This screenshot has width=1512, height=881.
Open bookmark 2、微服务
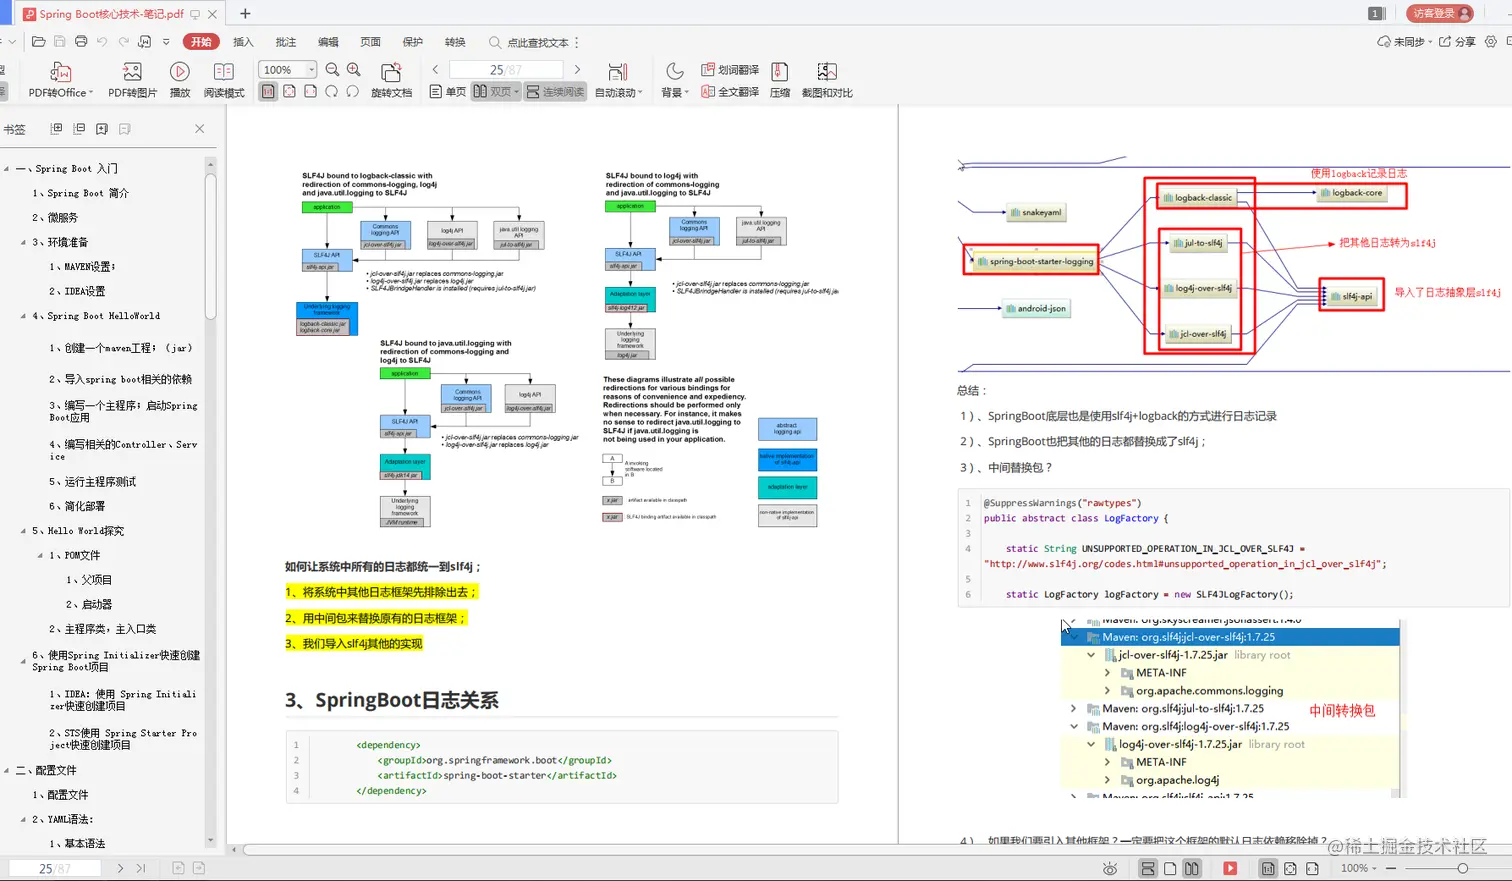(54, 217)
